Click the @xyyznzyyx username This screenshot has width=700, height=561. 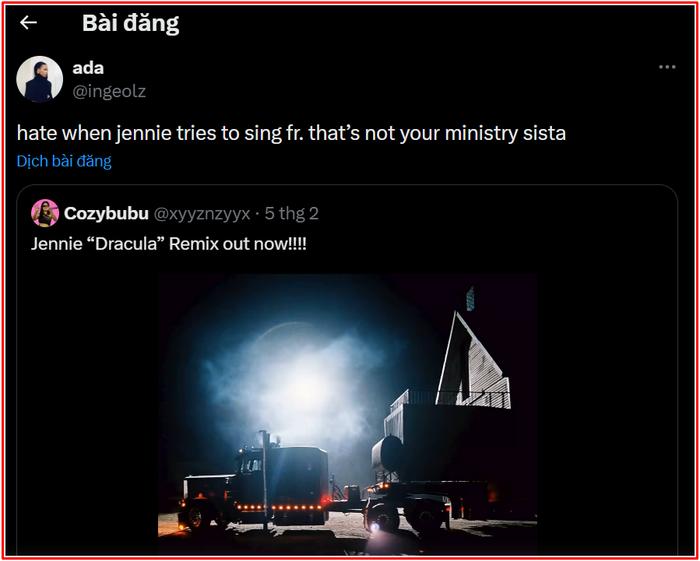(202, 214)
